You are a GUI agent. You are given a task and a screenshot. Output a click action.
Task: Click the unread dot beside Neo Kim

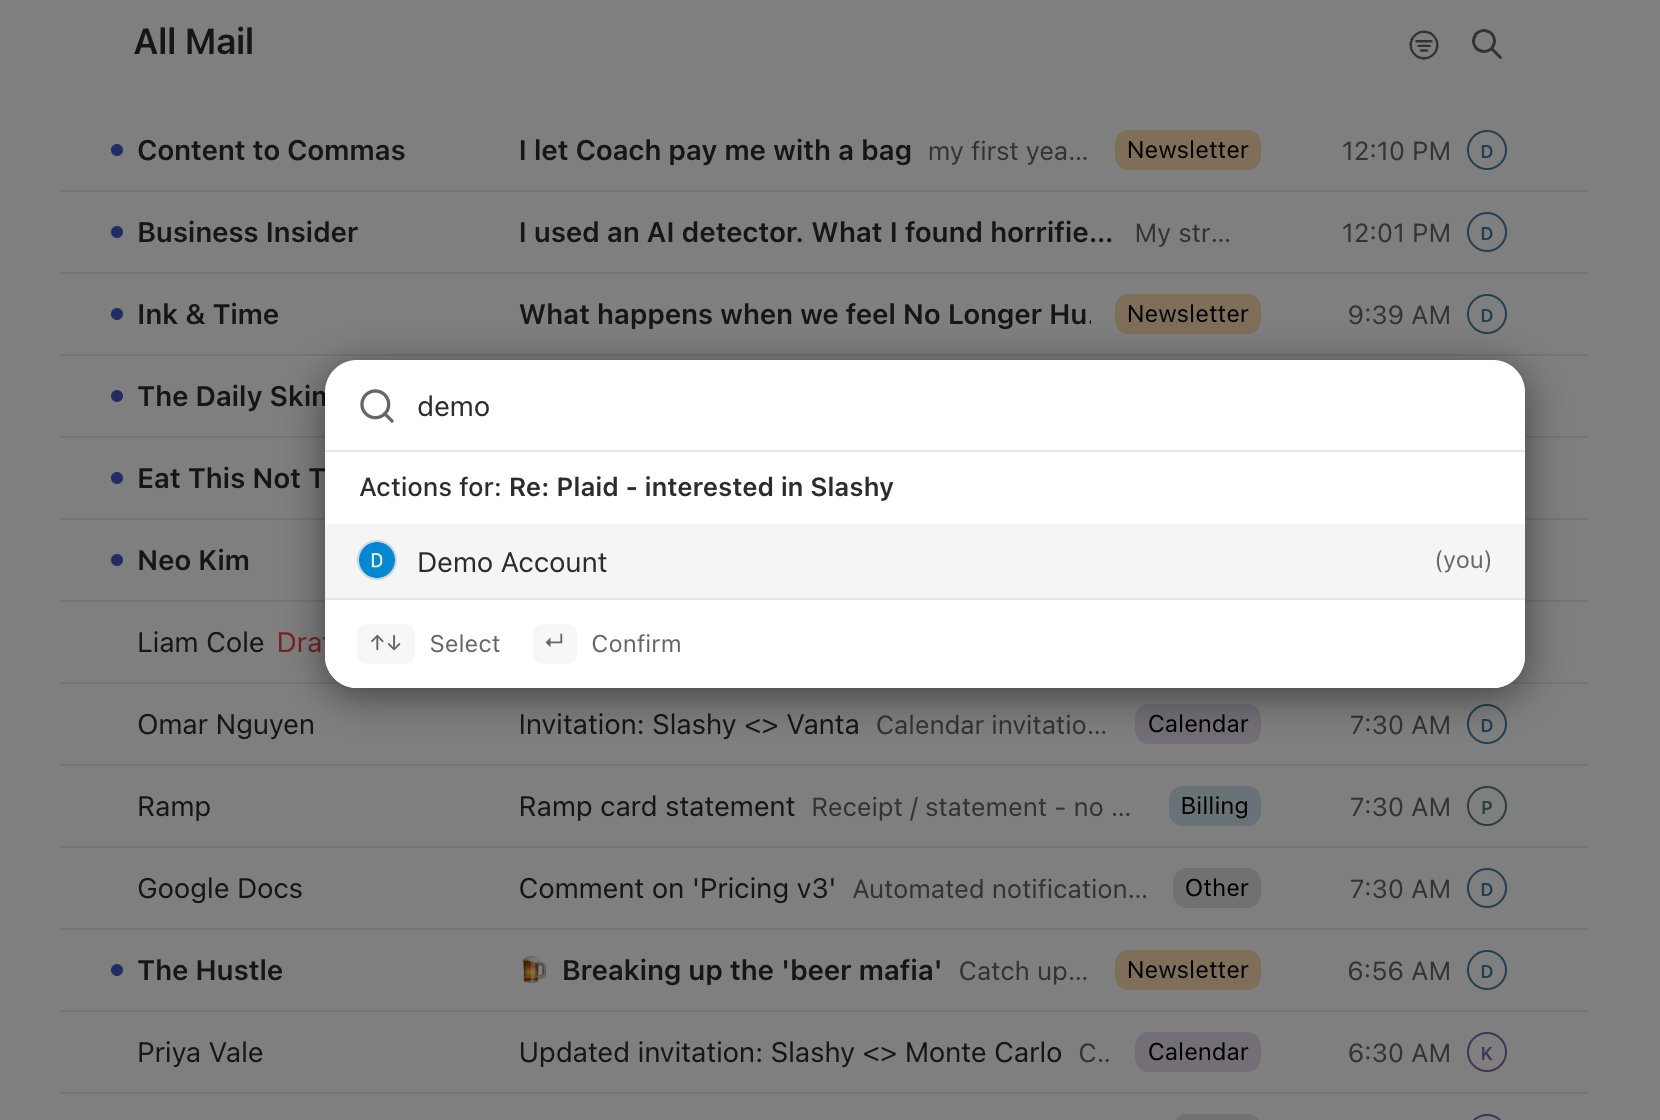tap(117, 560)
